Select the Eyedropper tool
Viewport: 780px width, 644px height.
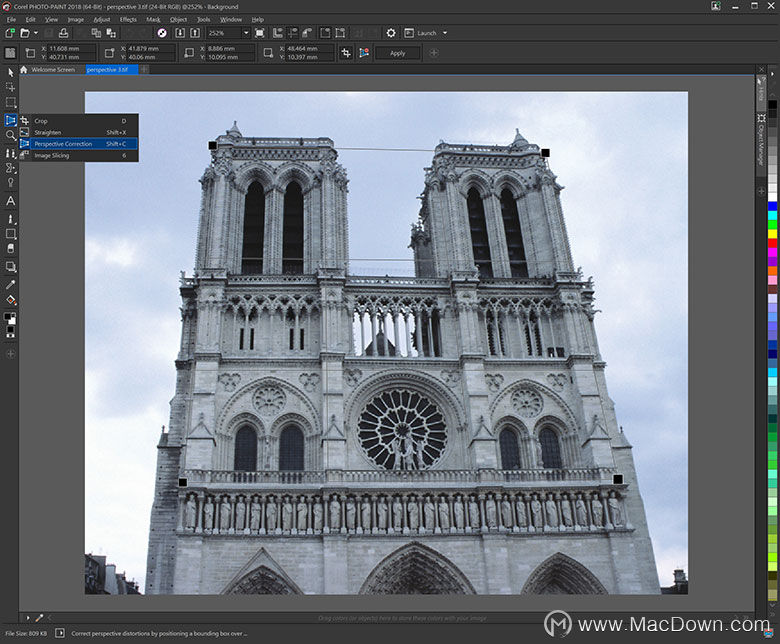click(10, 284)
